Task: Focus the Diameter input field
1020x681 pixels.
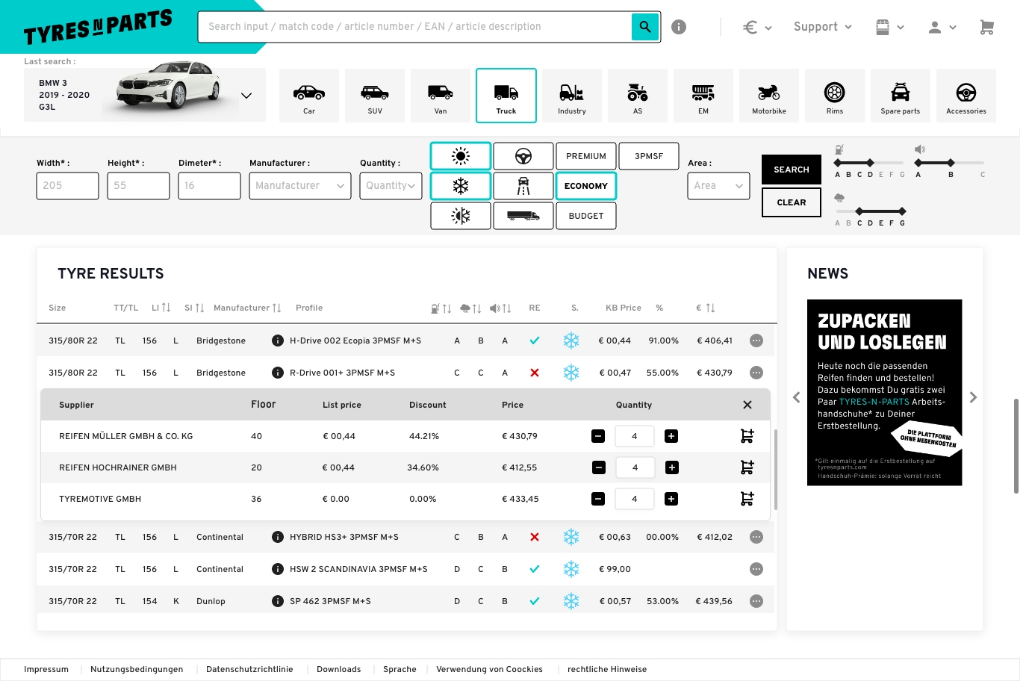Action: (x=209, y=186)
